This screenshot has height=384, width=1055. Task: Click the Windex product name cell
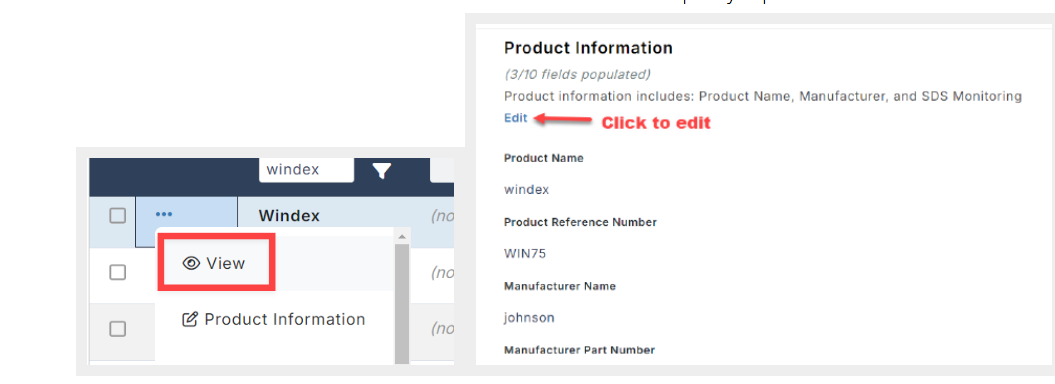tap(289, 216)
